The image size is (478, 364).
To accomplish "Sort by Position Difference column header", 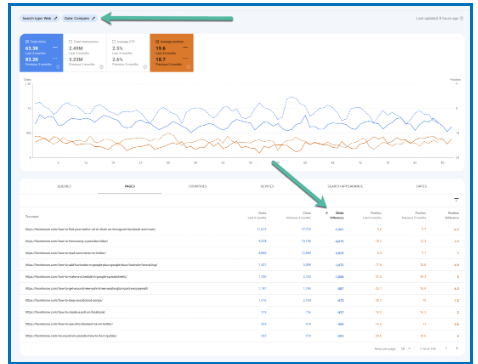I will tap(453, 215).
